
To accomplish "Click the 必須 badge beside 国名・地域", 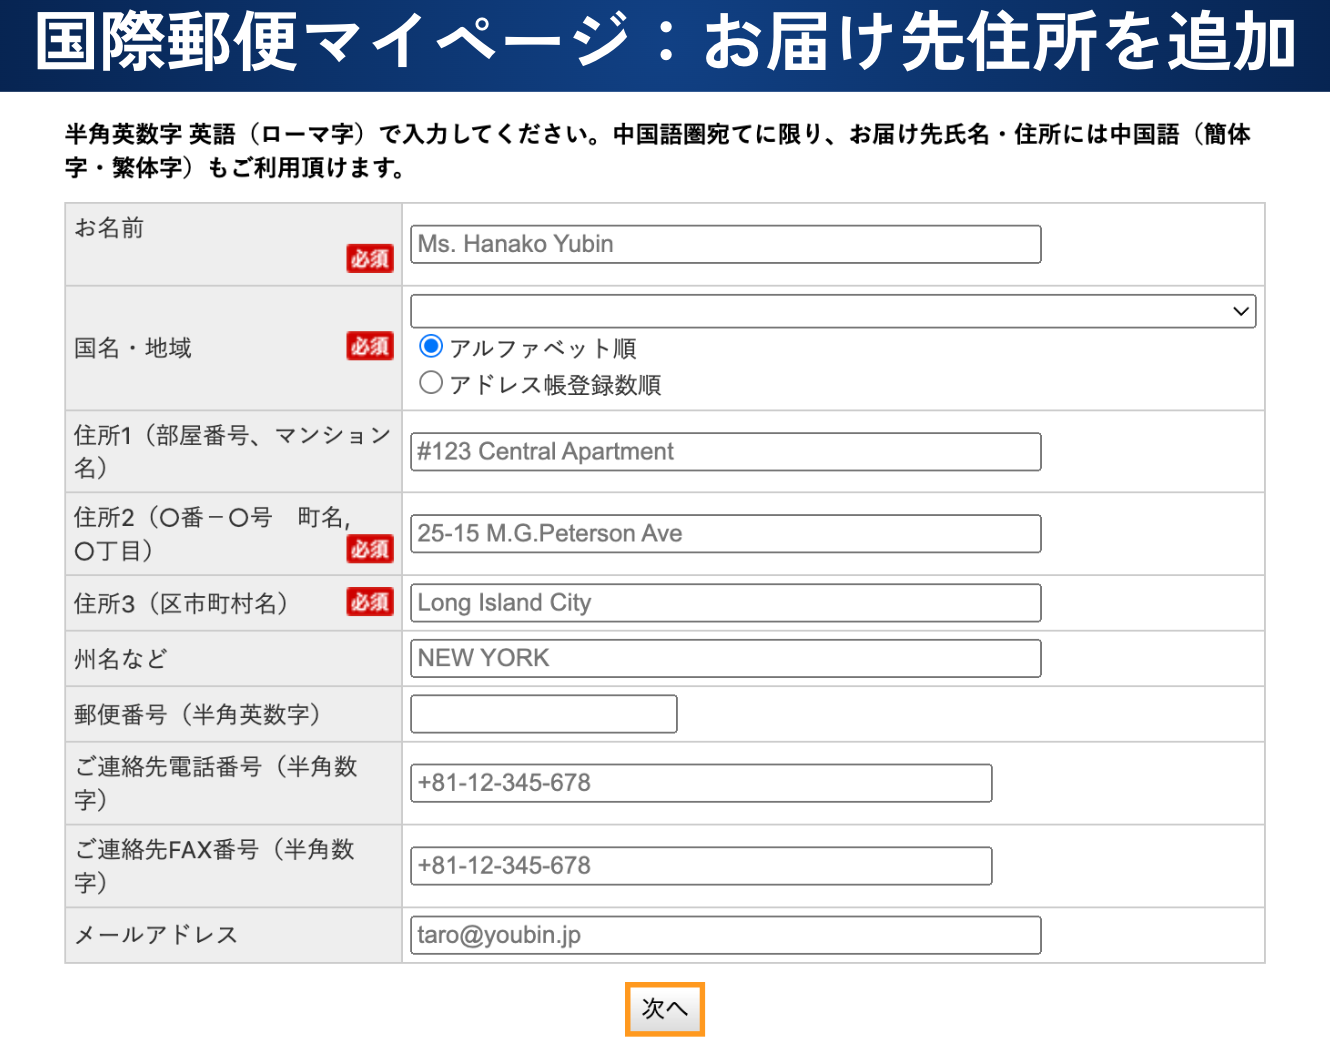I will coord(369,346).
